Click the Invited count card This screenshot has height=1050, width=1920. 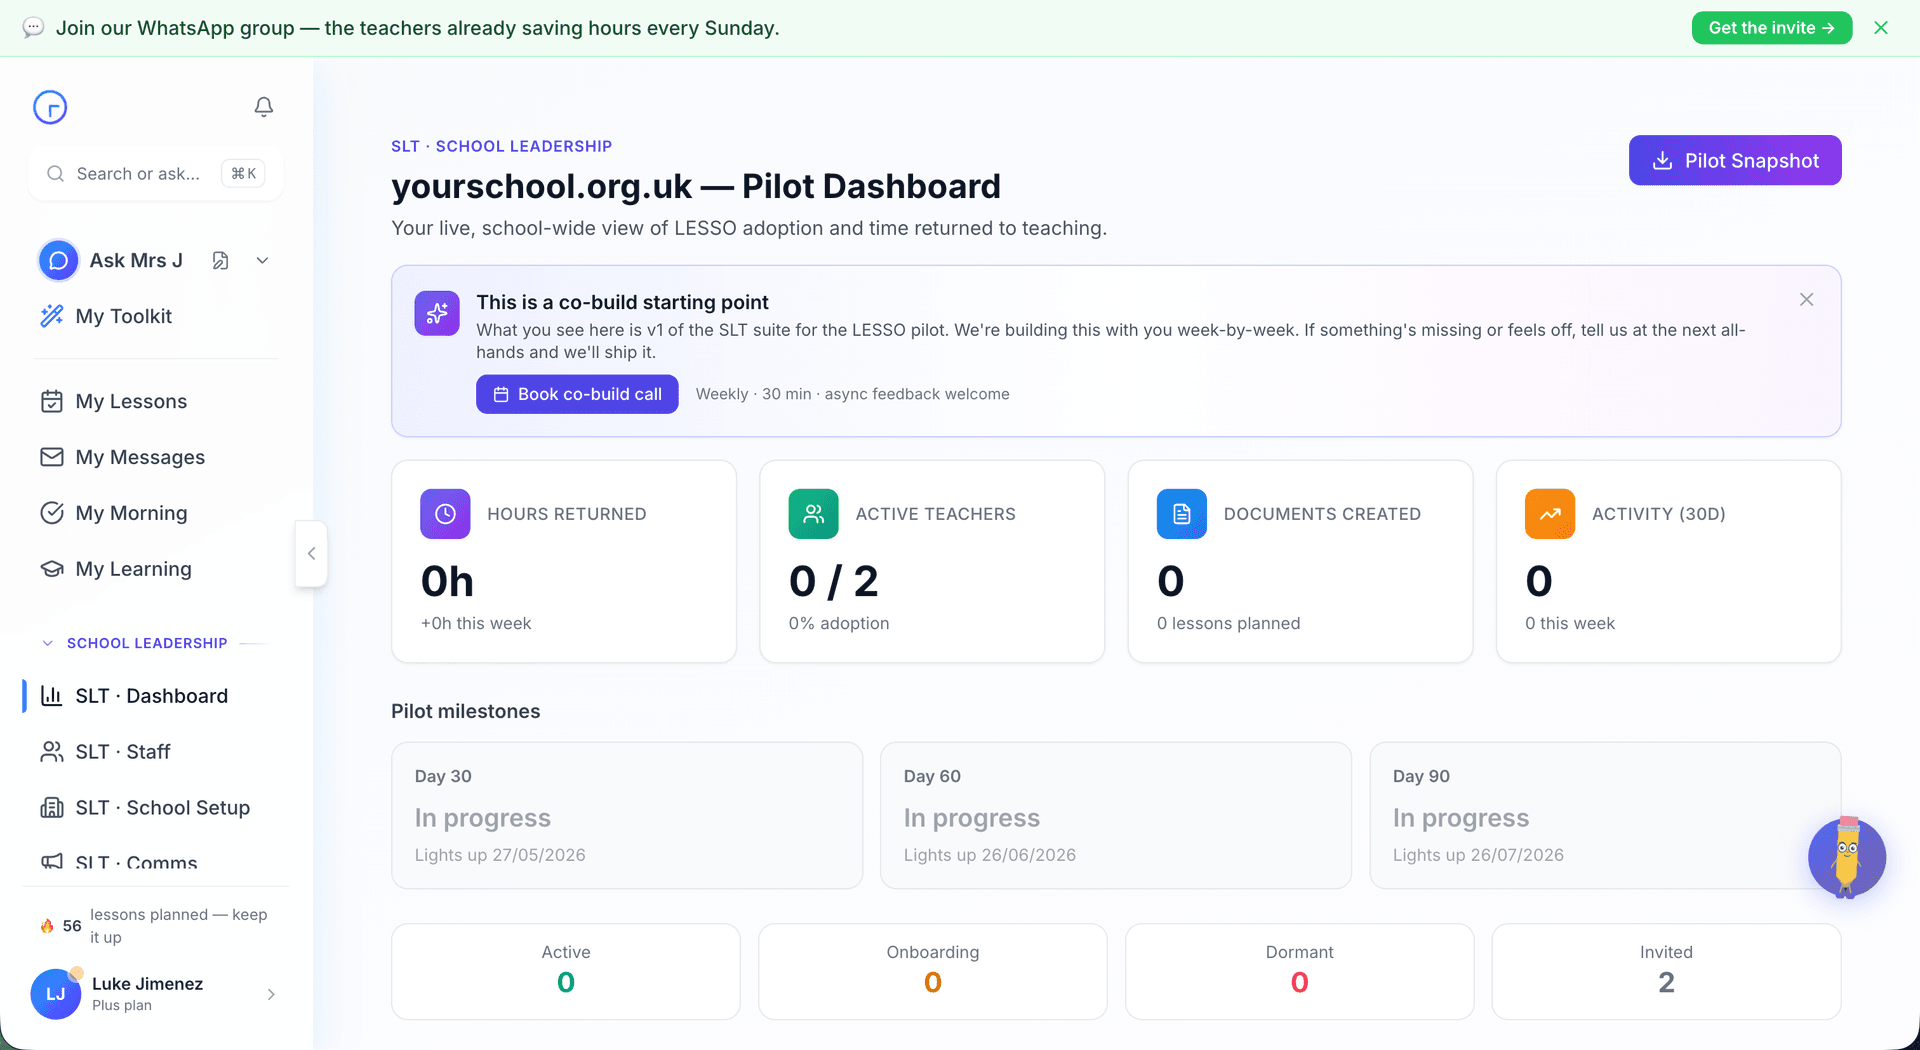point(1667,971)
